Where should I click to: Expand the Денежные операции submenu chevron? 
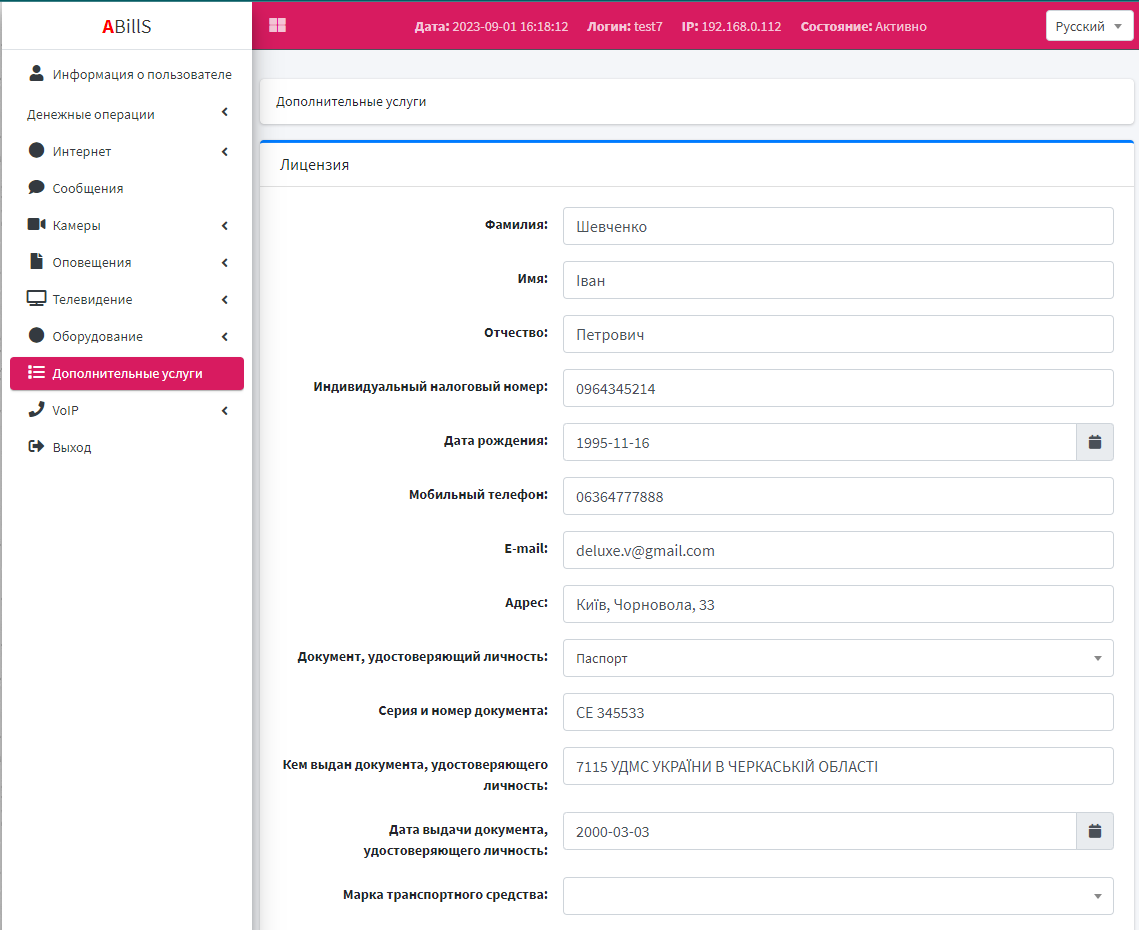pos(224,112)
